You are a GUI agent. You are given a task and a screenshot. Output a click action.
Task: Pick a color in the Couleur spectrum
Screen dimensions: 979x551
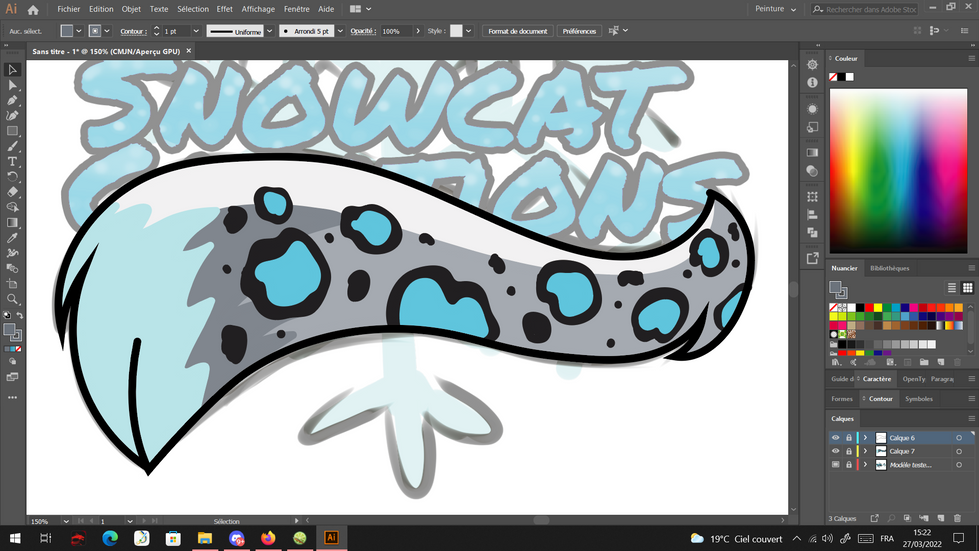[900, 170]
